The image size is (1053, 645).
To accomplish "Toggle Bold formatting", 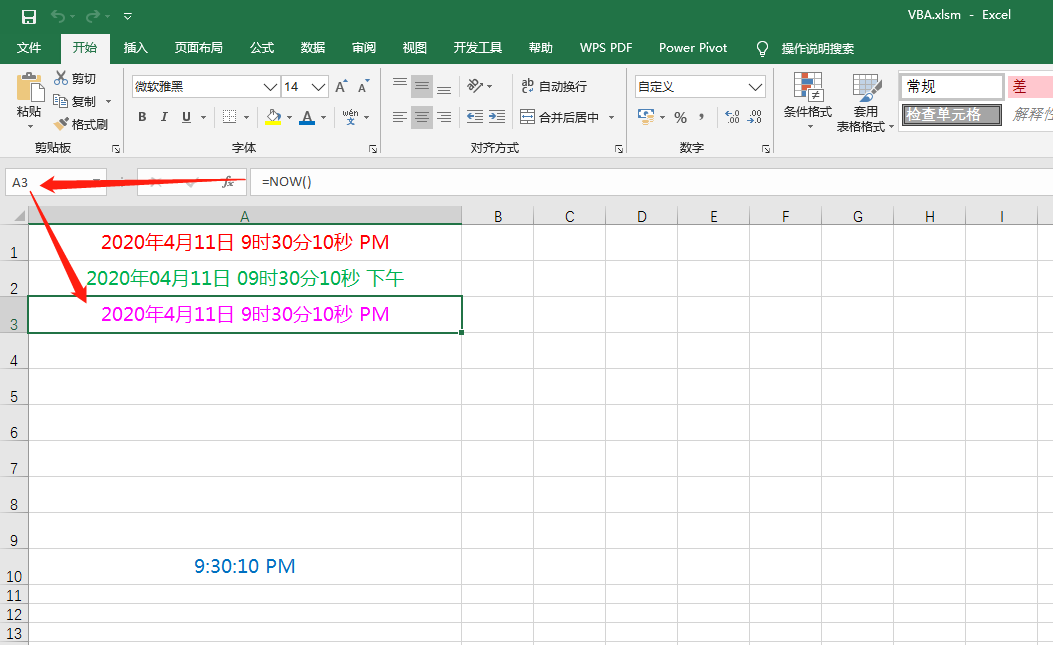I will click(x=142, y=117).
